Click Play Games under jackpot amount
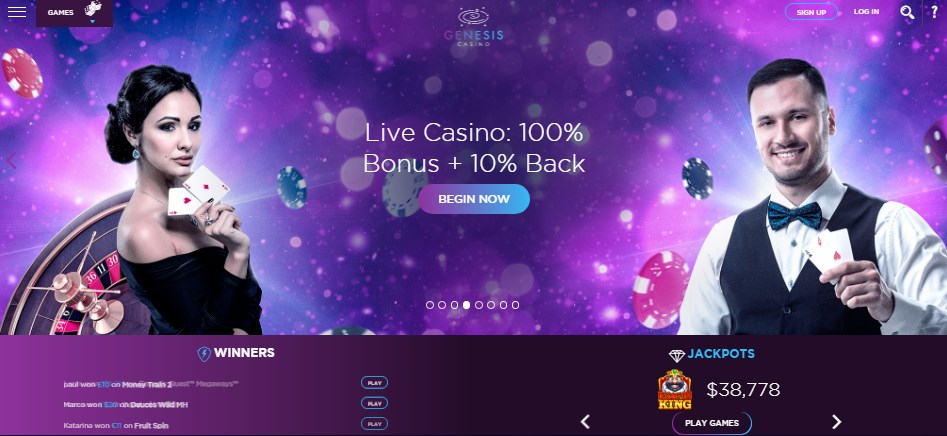 pyautogui.click(x=711, y=423)
